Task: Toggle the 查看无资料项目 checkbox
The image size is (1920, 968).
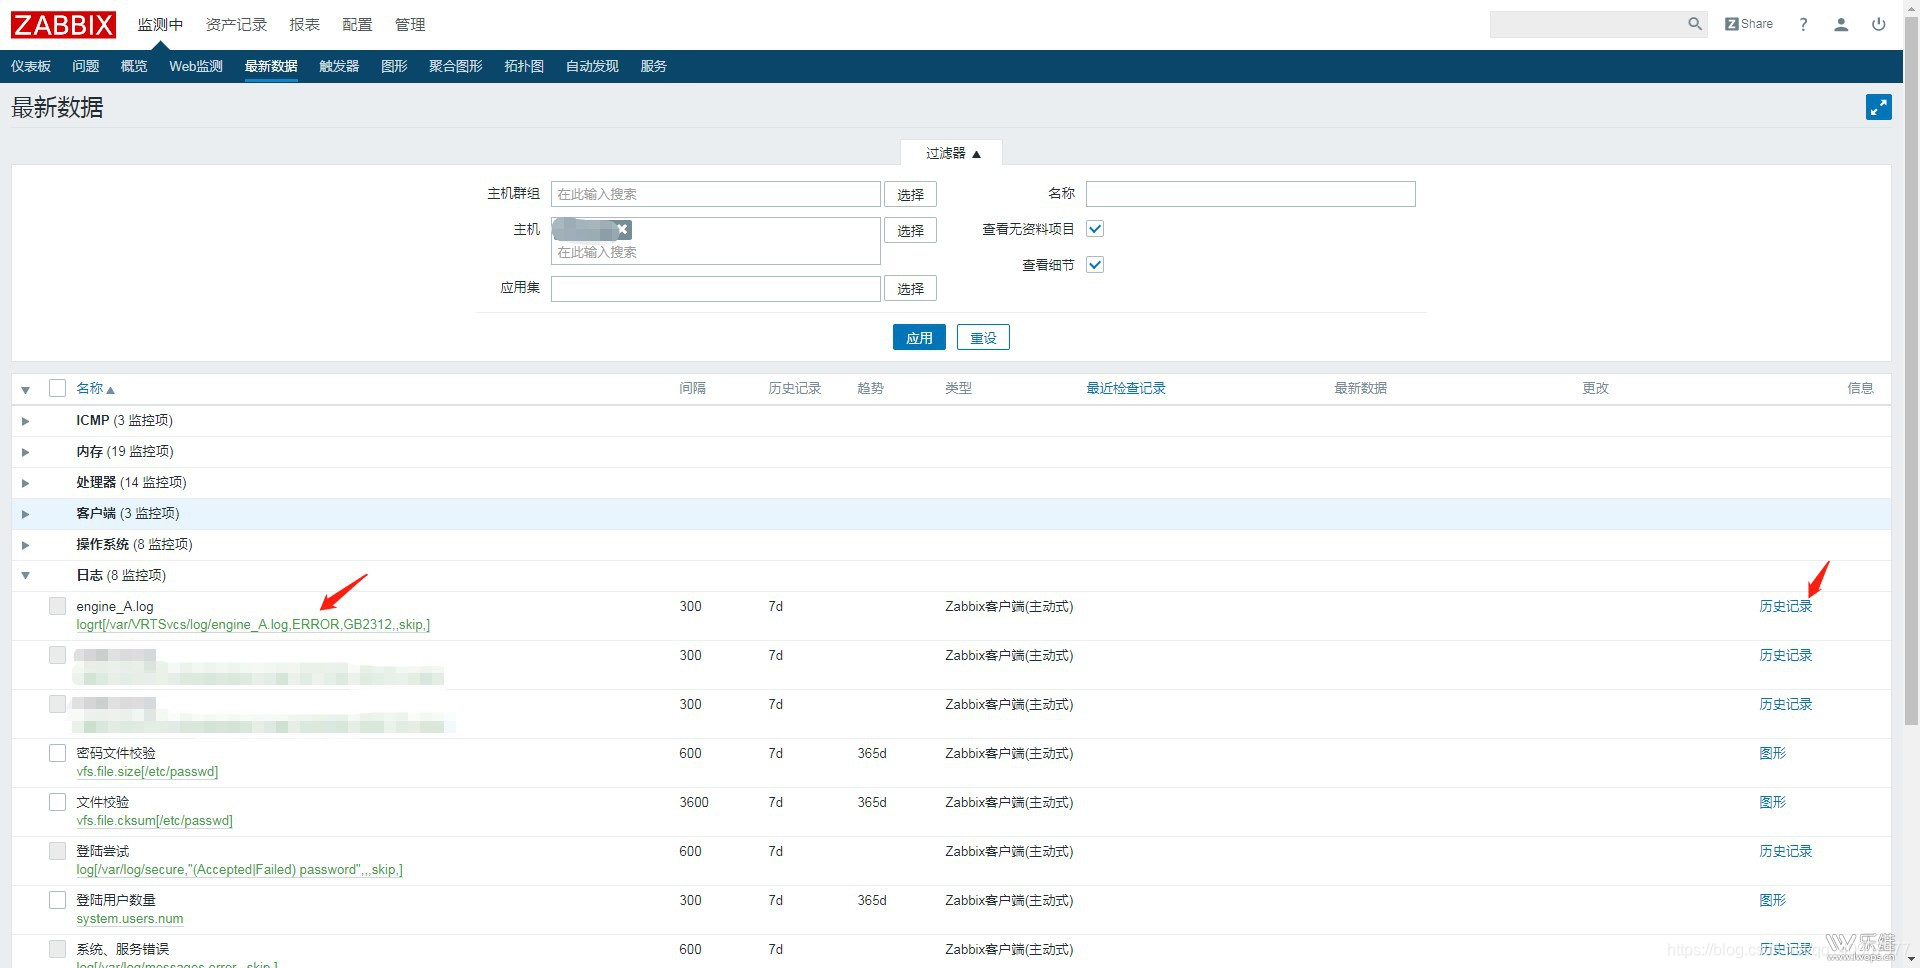Action: pos(1095,229)
